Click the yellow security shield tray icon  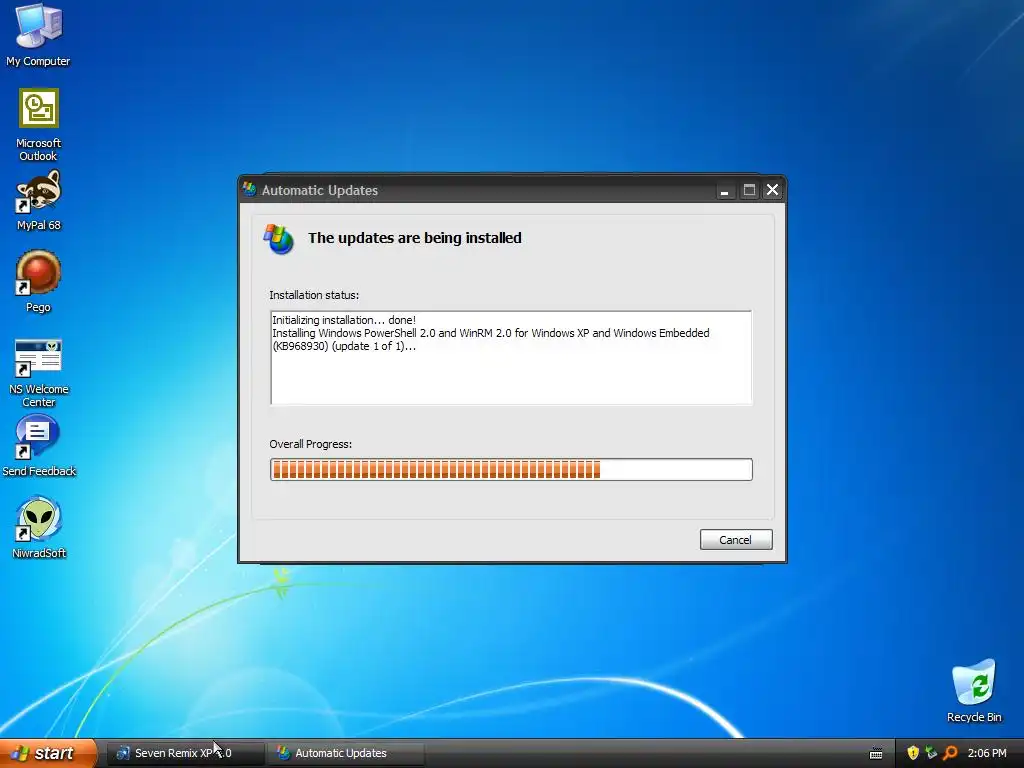point(913,753)
